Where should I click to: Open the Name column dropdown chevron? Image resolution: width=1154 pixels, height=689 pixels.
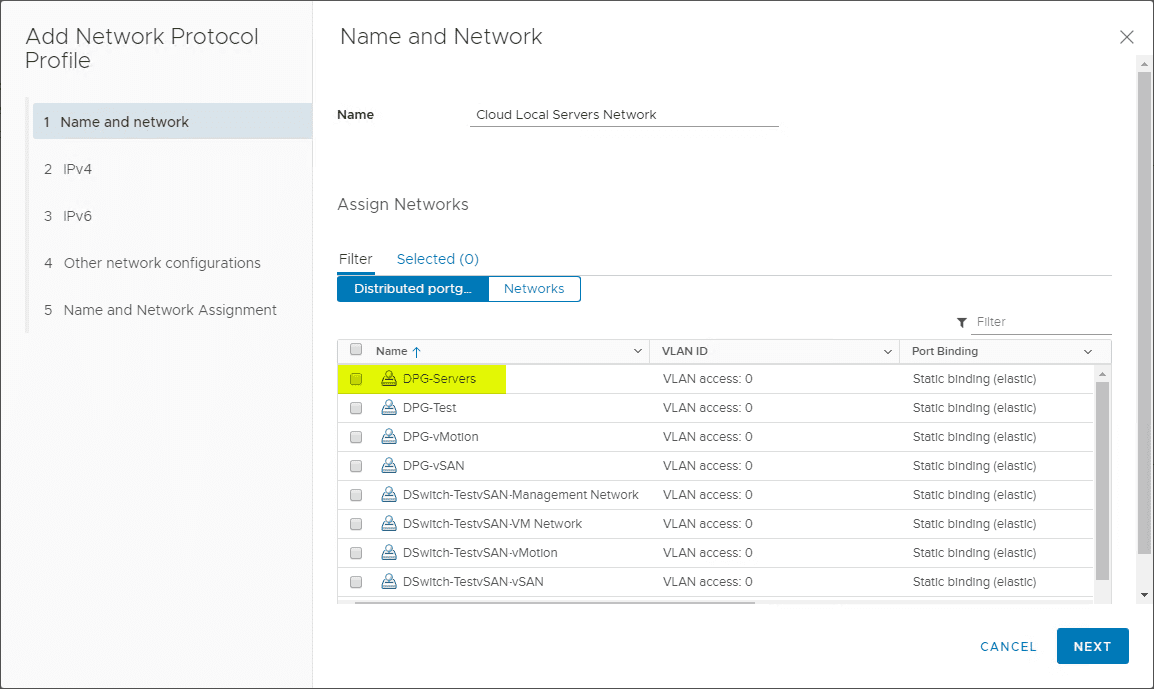click(x=638, y=352)
